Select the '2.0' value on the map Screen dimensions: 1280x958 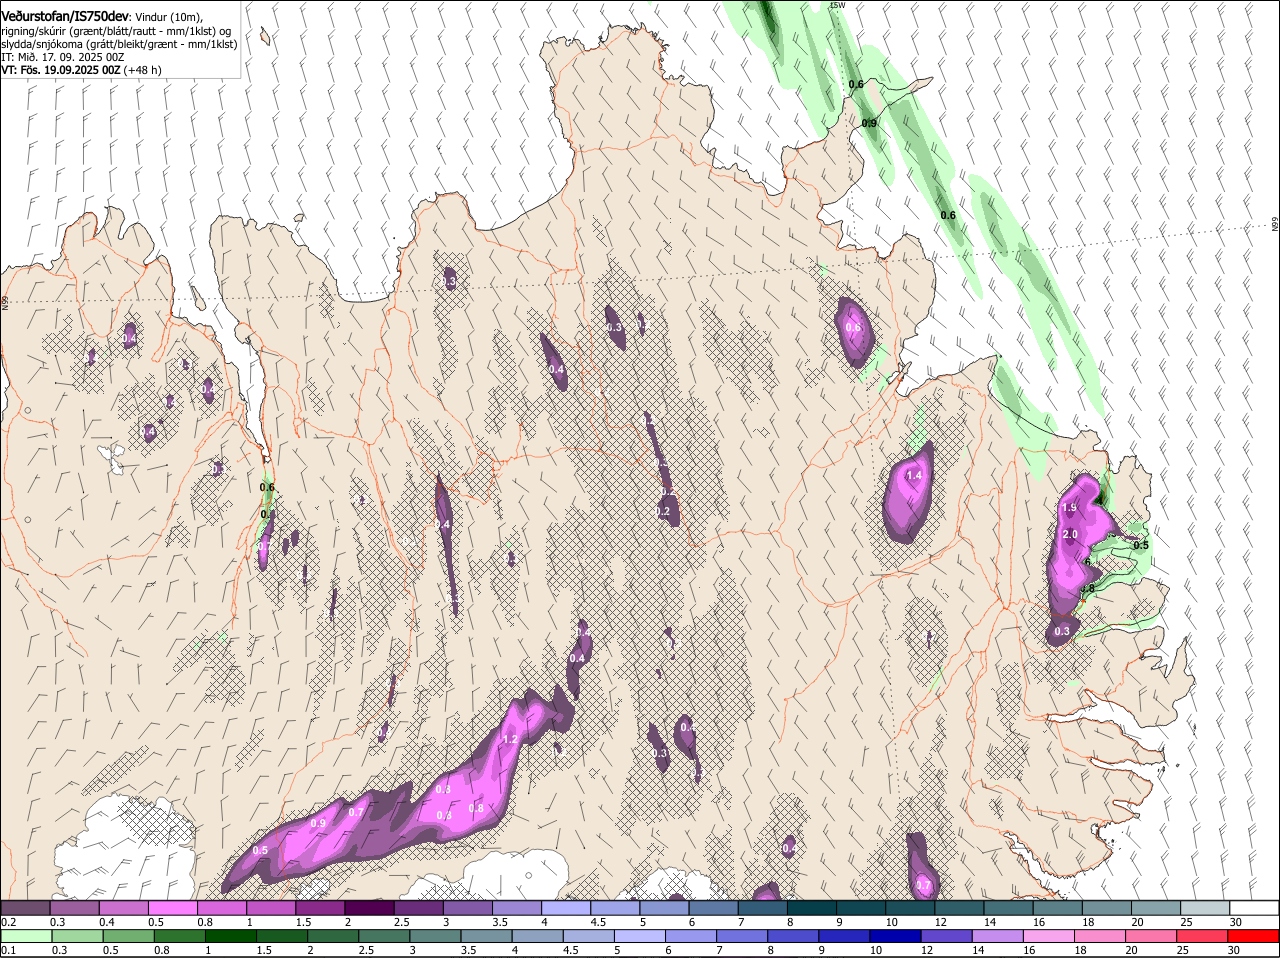click(1070, 535)
